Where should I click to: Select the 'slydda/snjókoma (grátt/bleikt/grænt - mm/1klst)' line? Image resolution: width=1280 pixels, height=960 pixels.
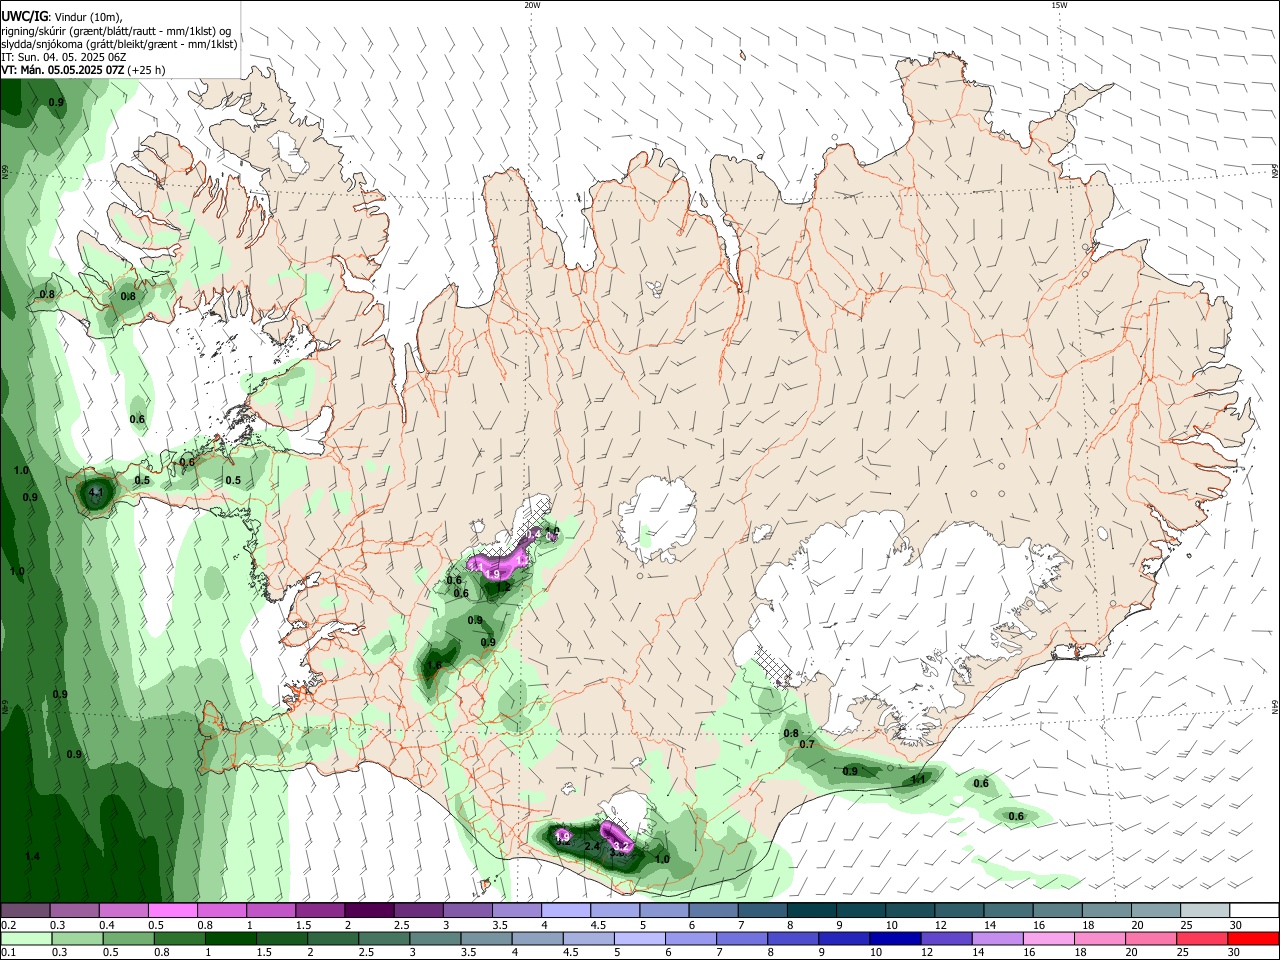(119, 44)
